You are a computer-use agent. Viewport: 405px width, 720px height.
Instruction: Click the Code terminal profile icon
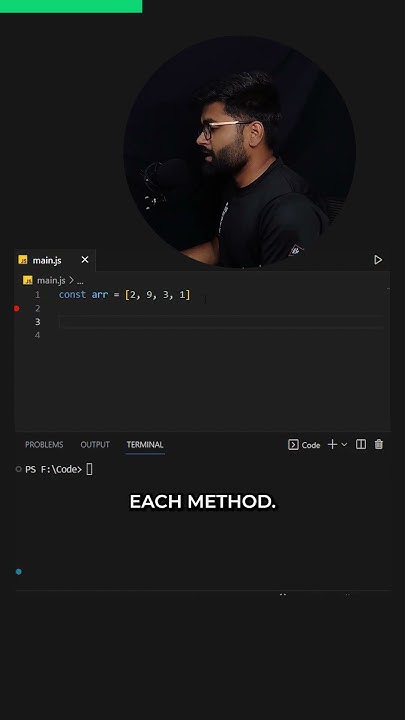point(293,444)
